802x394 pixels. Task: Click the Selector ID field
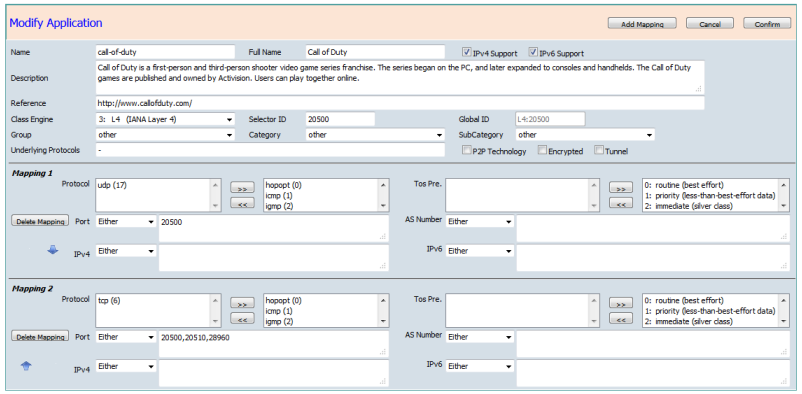point(340,119)
